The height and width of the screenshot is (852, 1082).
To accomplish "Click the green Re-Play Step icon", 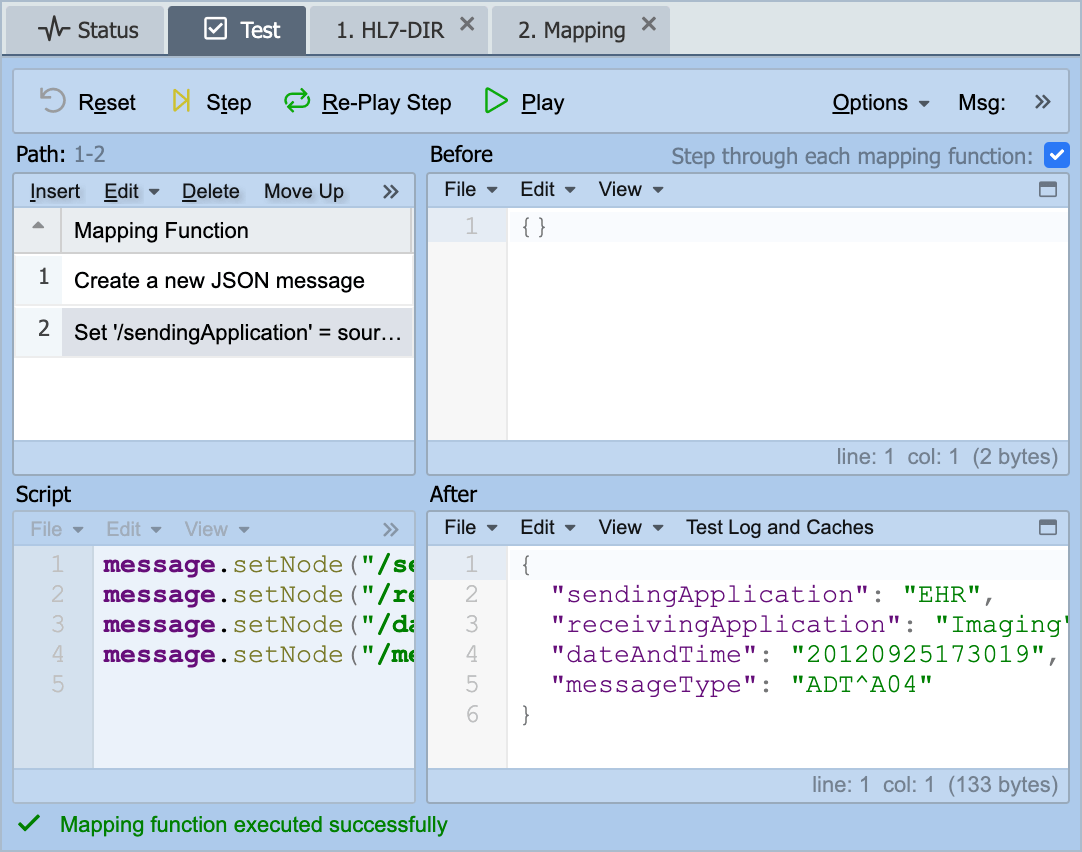I will [297, 101].
